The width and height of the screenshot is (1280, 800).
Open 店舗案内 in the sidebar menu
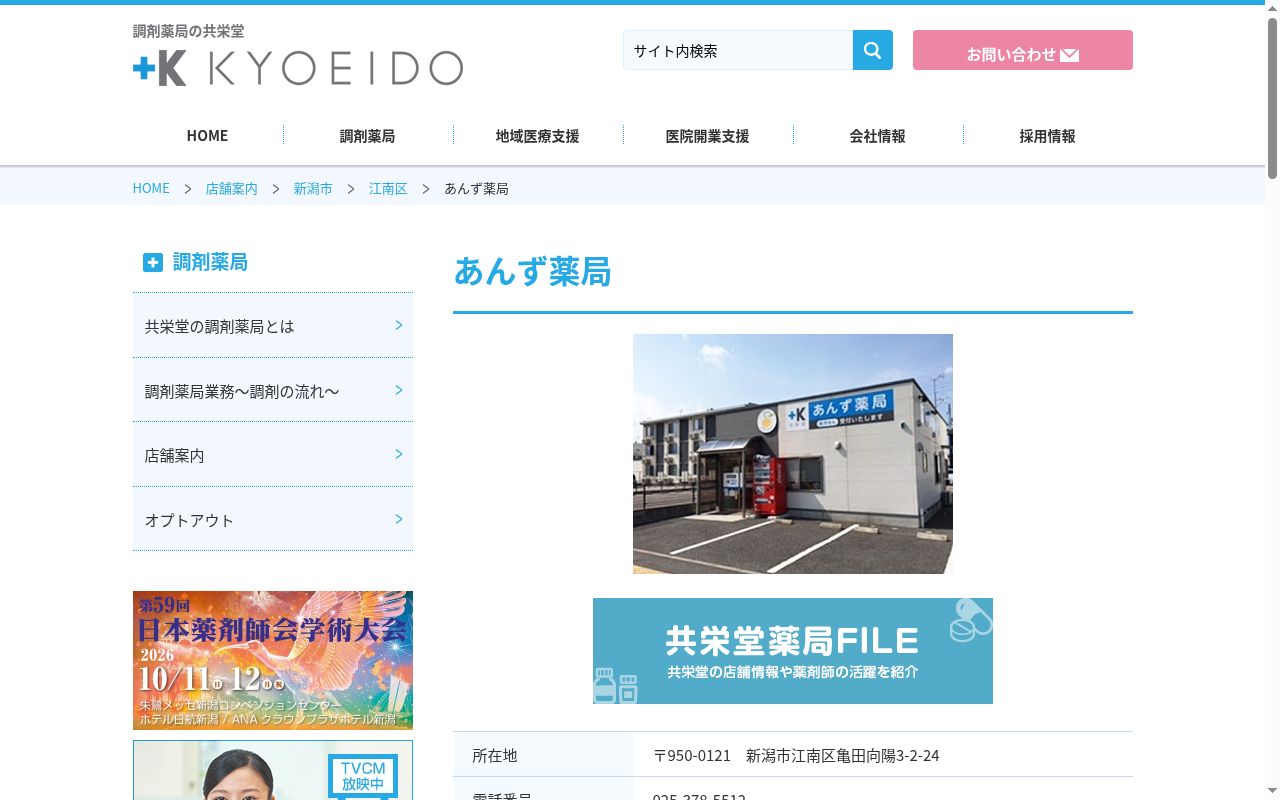273,454
